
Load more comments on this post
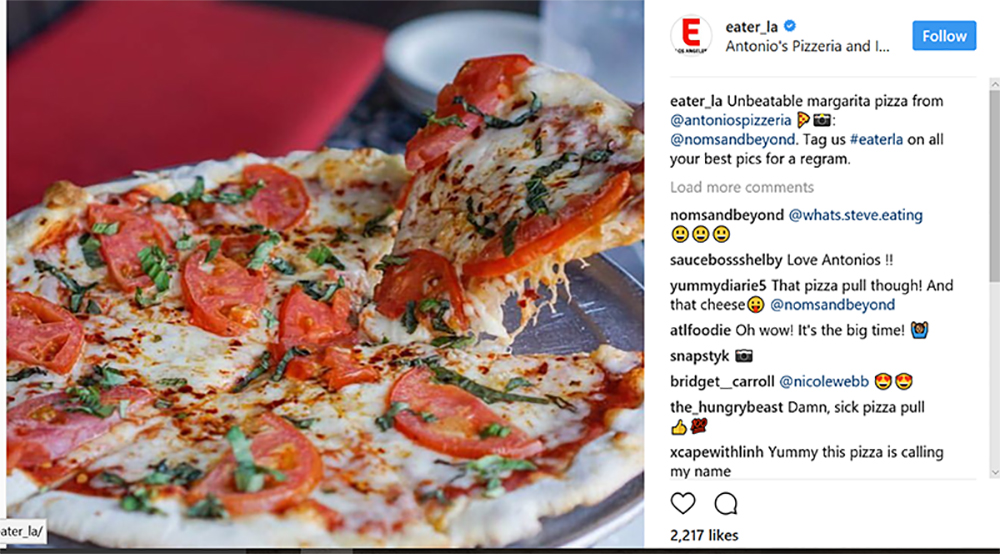(742, 187)
